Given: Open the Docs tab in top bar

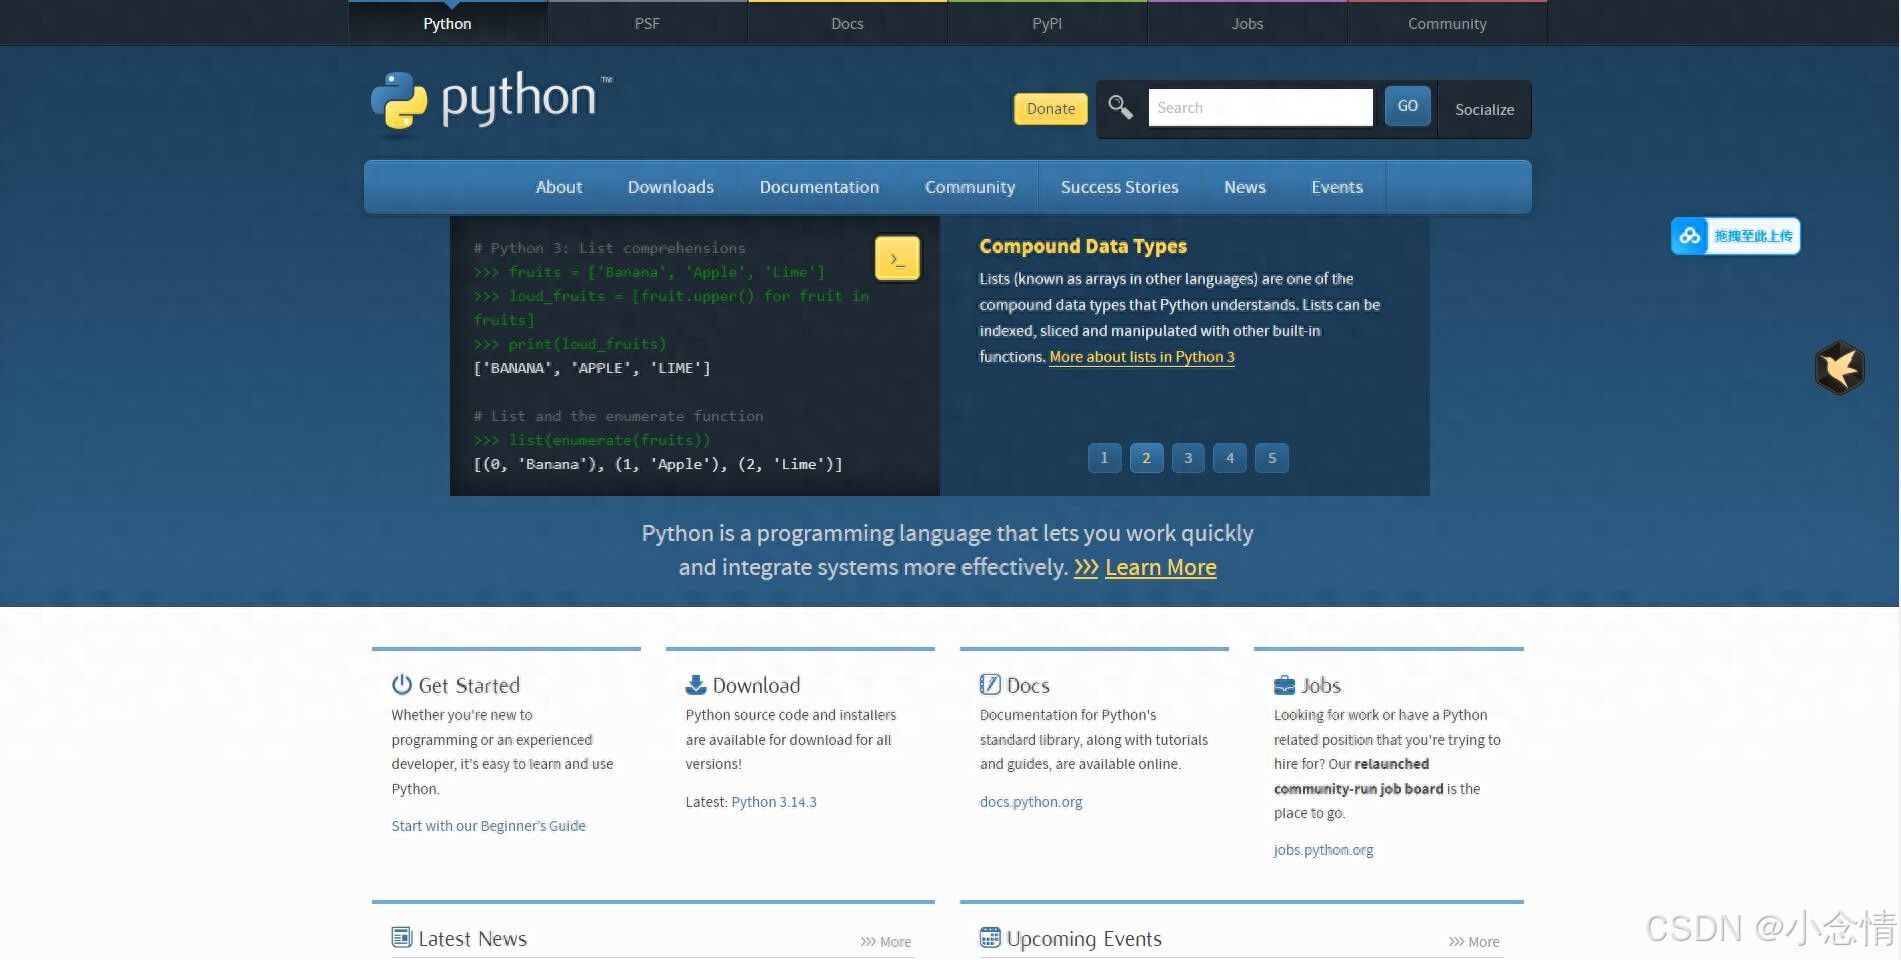Looking at the screenshot, I should pos(847,23).
